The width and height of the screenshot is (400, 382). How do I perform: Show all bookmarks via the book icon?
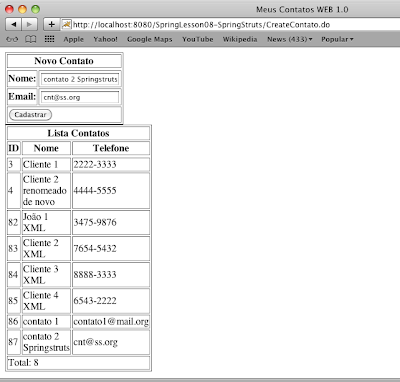tap(31, 39)
